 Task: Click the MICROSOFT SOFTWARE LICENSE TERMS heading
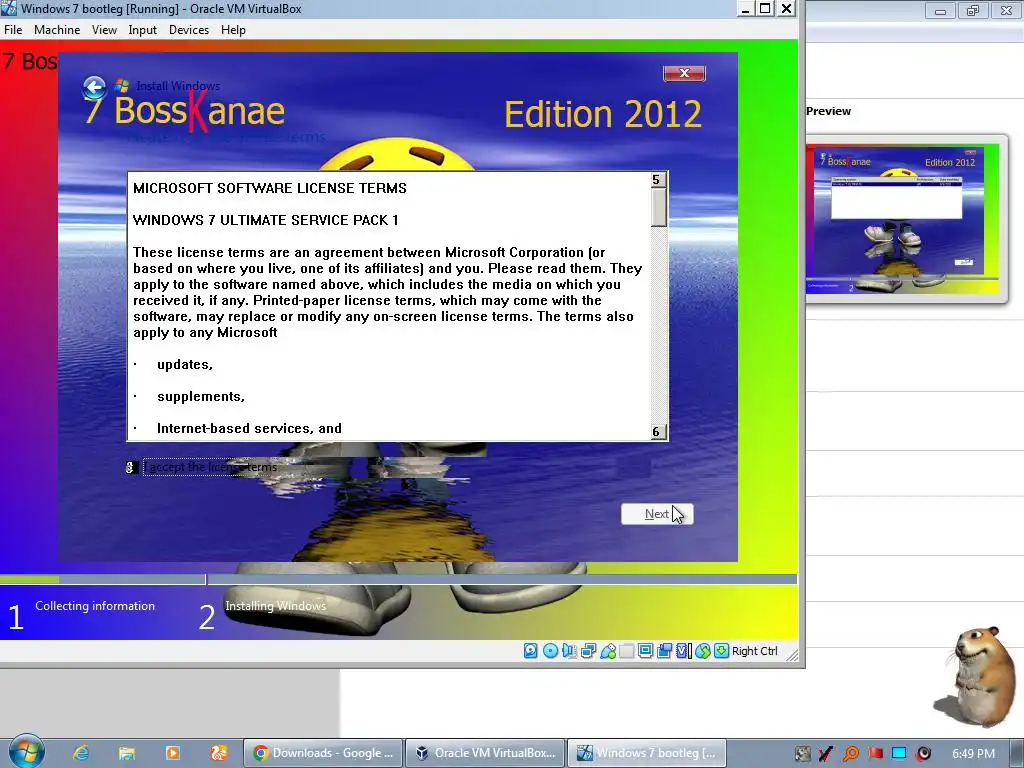[x=270, y=188]
